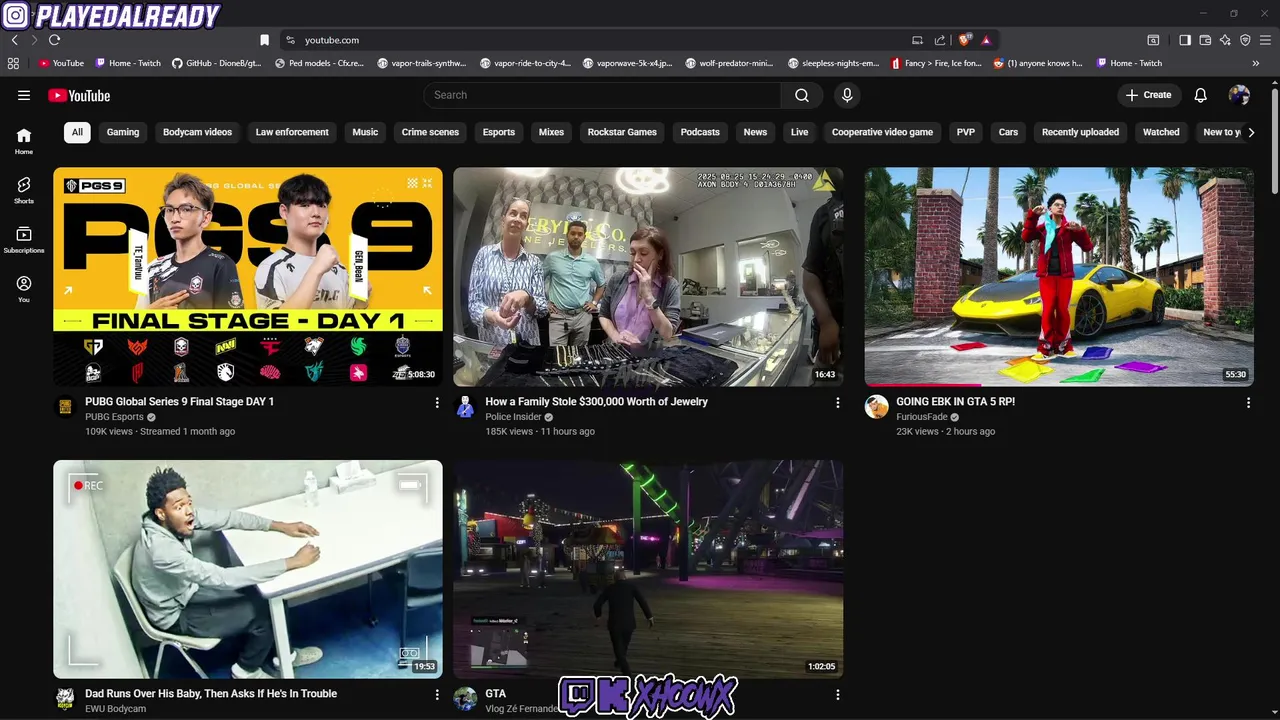1280x720 pixels.
Task: Click the browser back arrow
Action: coord(14,40)
